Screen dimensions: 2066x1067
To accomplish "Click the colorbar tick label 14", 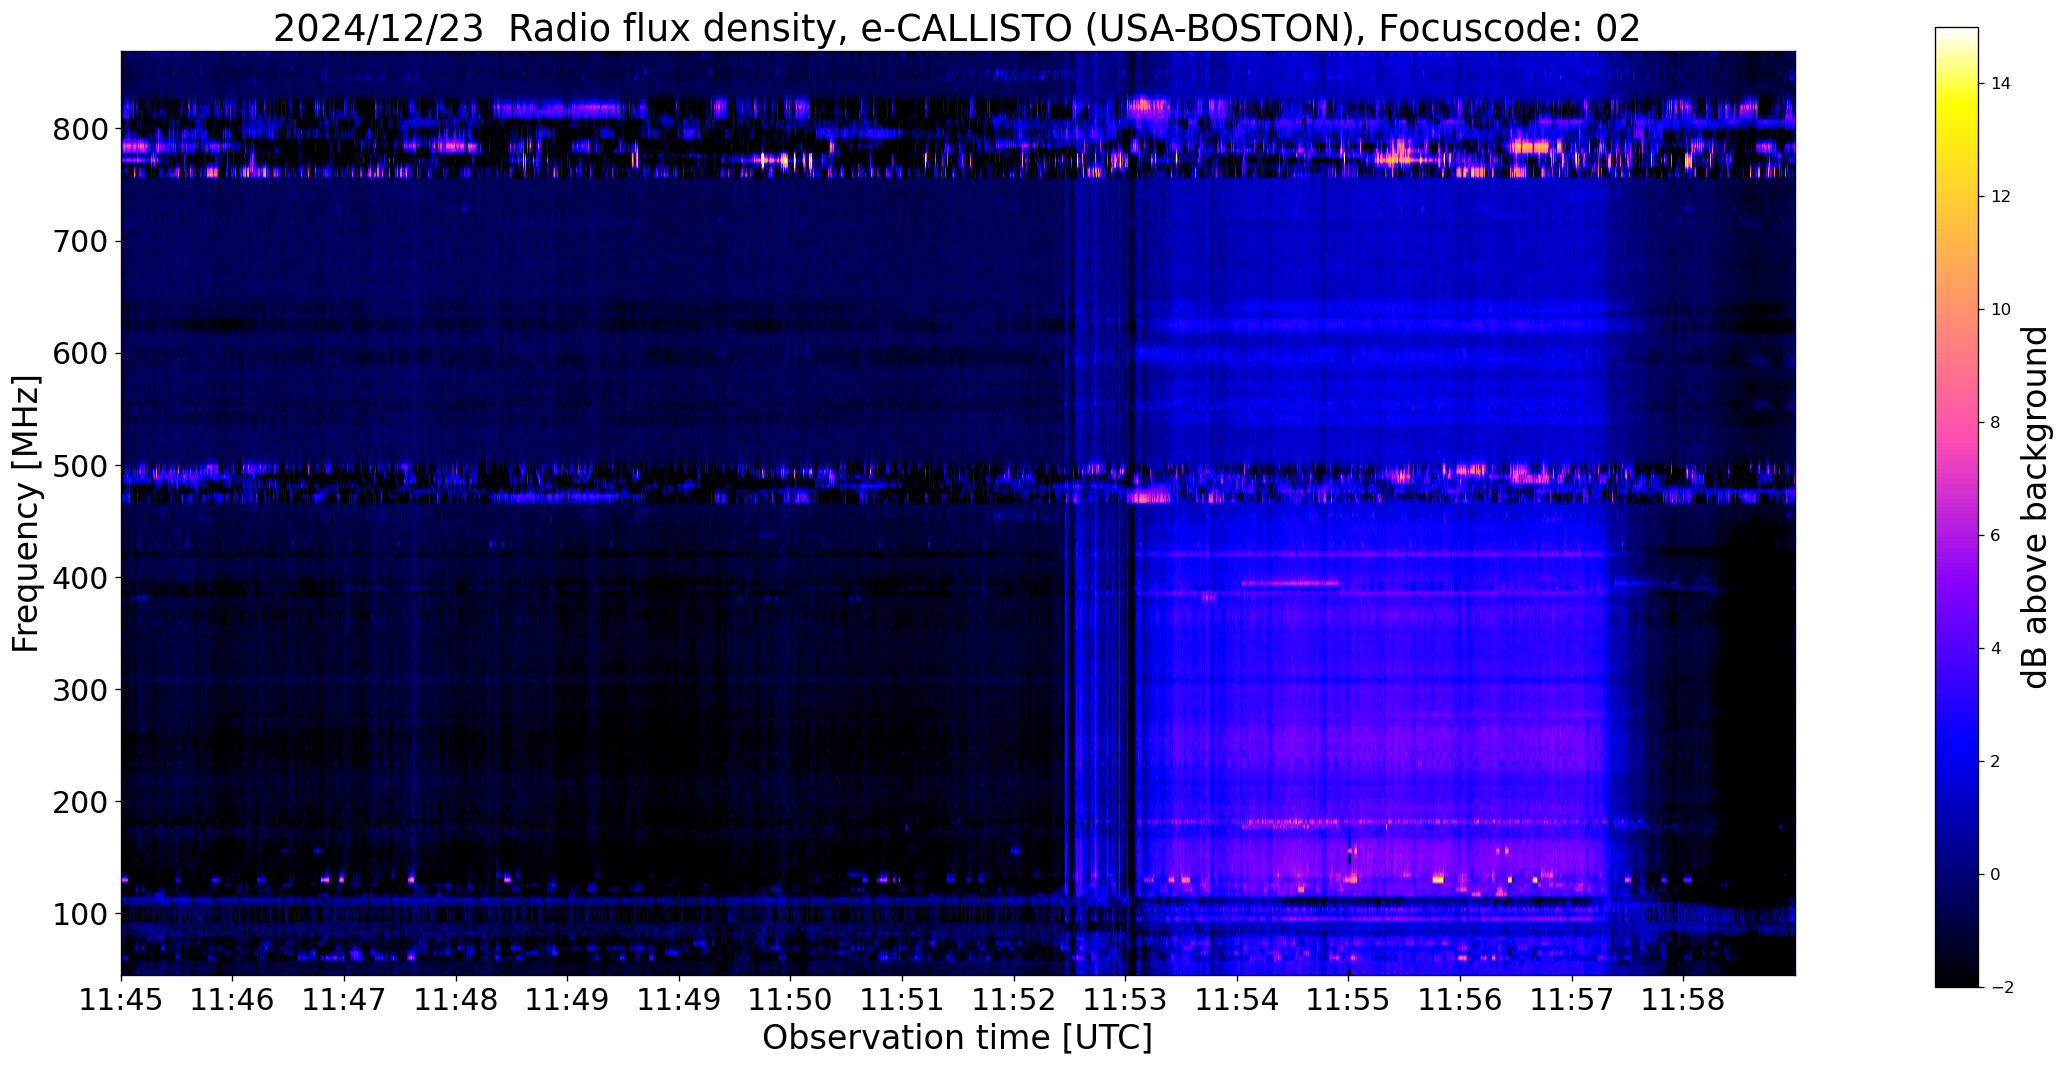I will 2001,84.
